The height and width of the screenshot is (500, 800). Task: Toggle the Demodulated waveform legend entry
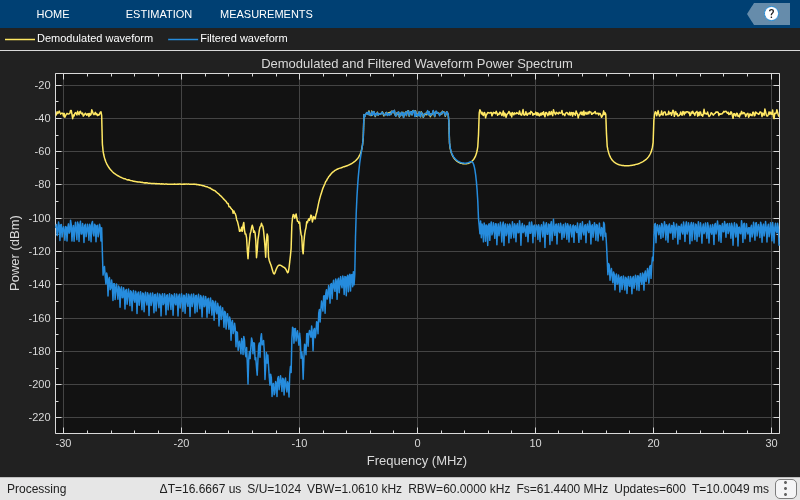click(x=79, y=38)
